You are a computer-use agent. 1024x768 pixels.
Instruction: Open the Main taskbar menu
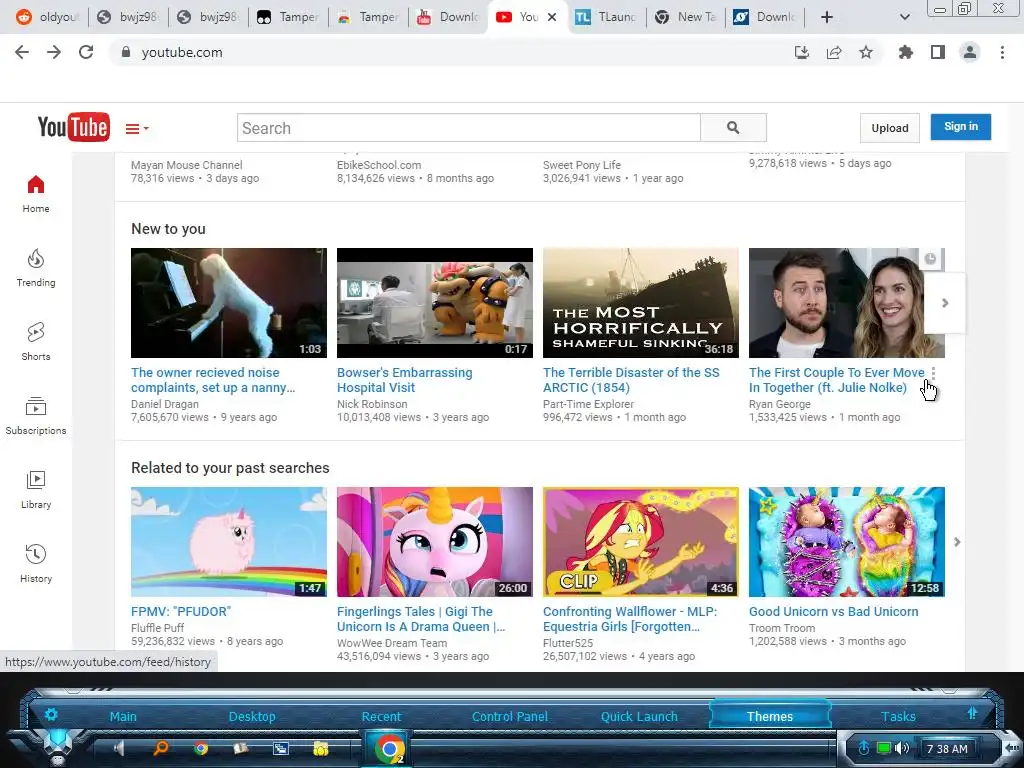coord(123,716)
